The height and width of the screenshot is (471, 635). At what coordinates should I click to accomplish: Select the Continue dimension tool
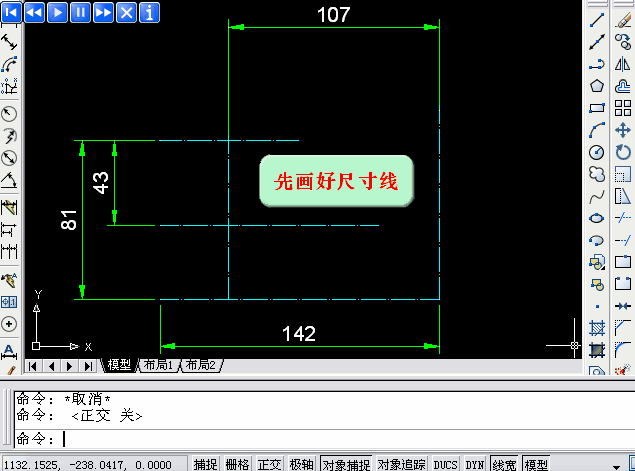[9, 251]
